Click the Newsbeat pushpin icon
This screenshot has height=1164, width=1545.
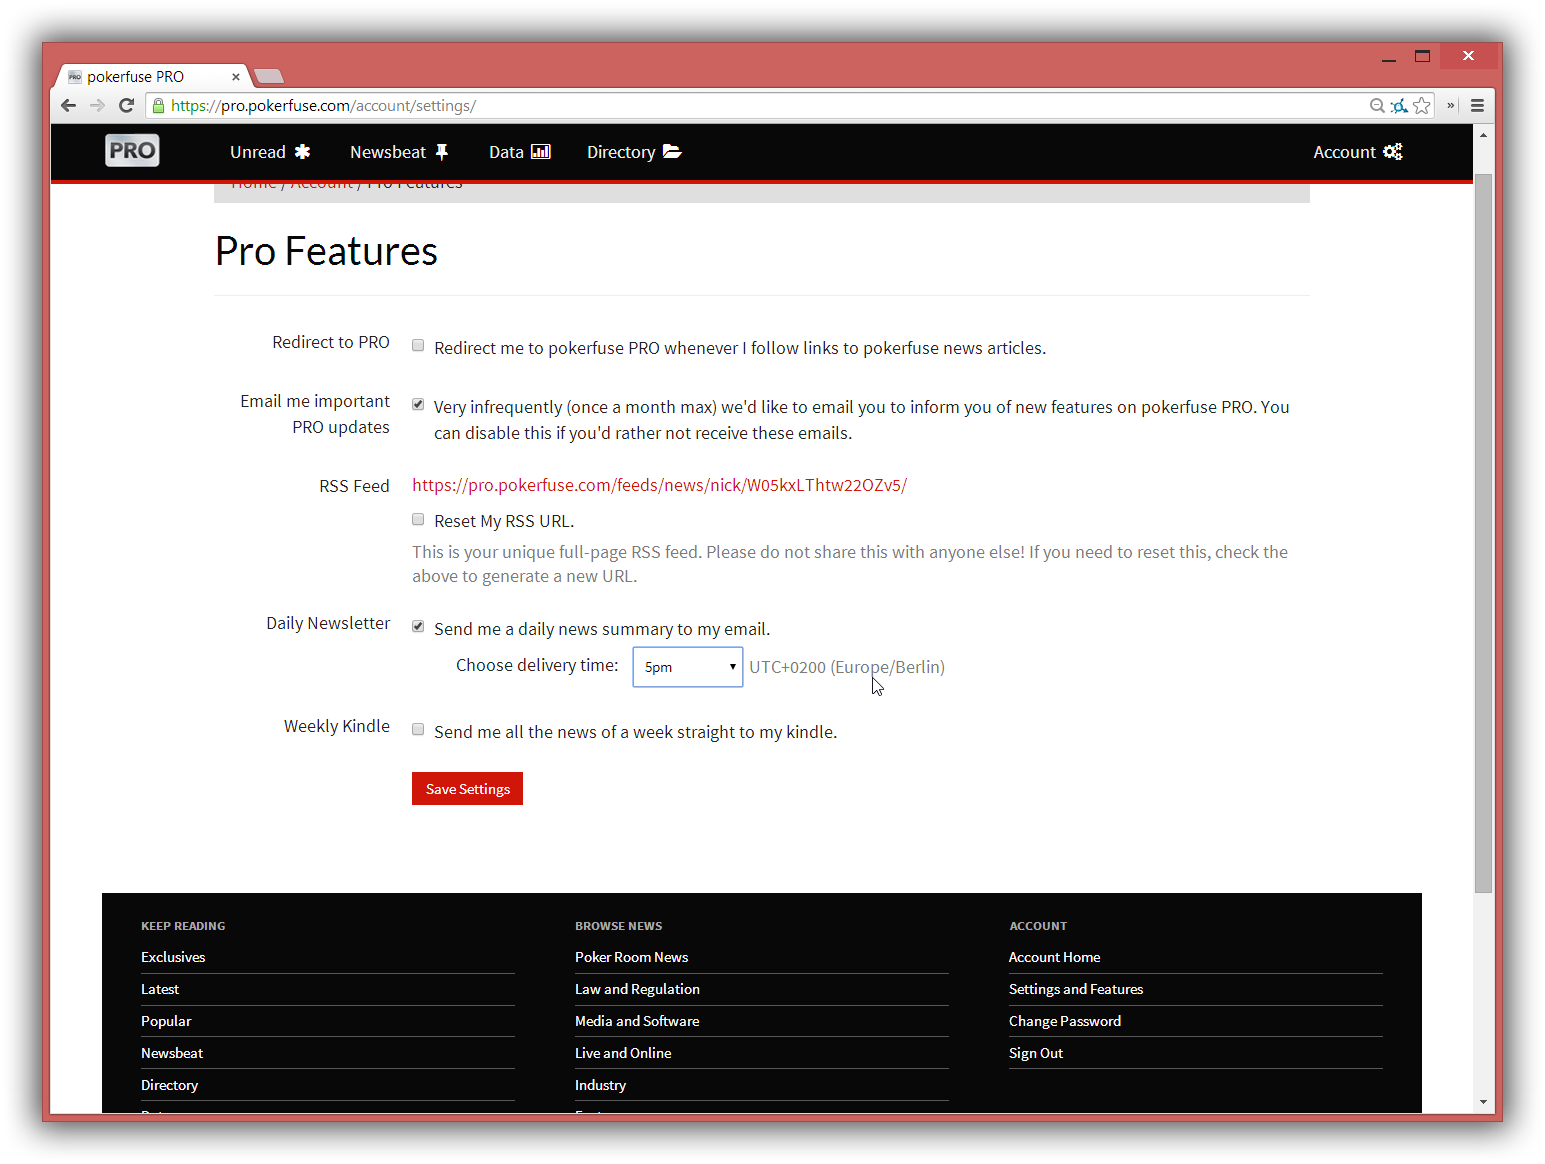point(441,152)
